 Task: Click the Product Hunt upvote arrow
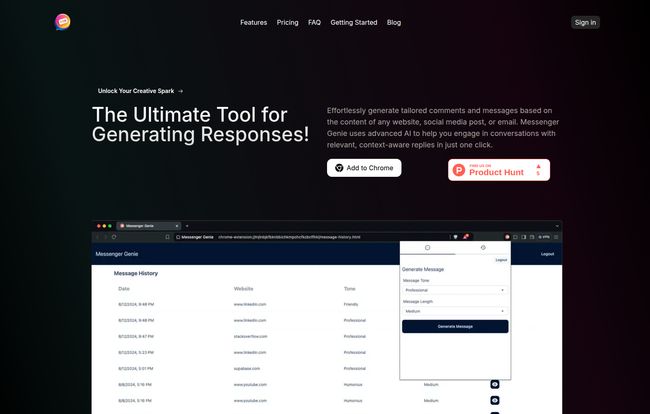[538, 166]
